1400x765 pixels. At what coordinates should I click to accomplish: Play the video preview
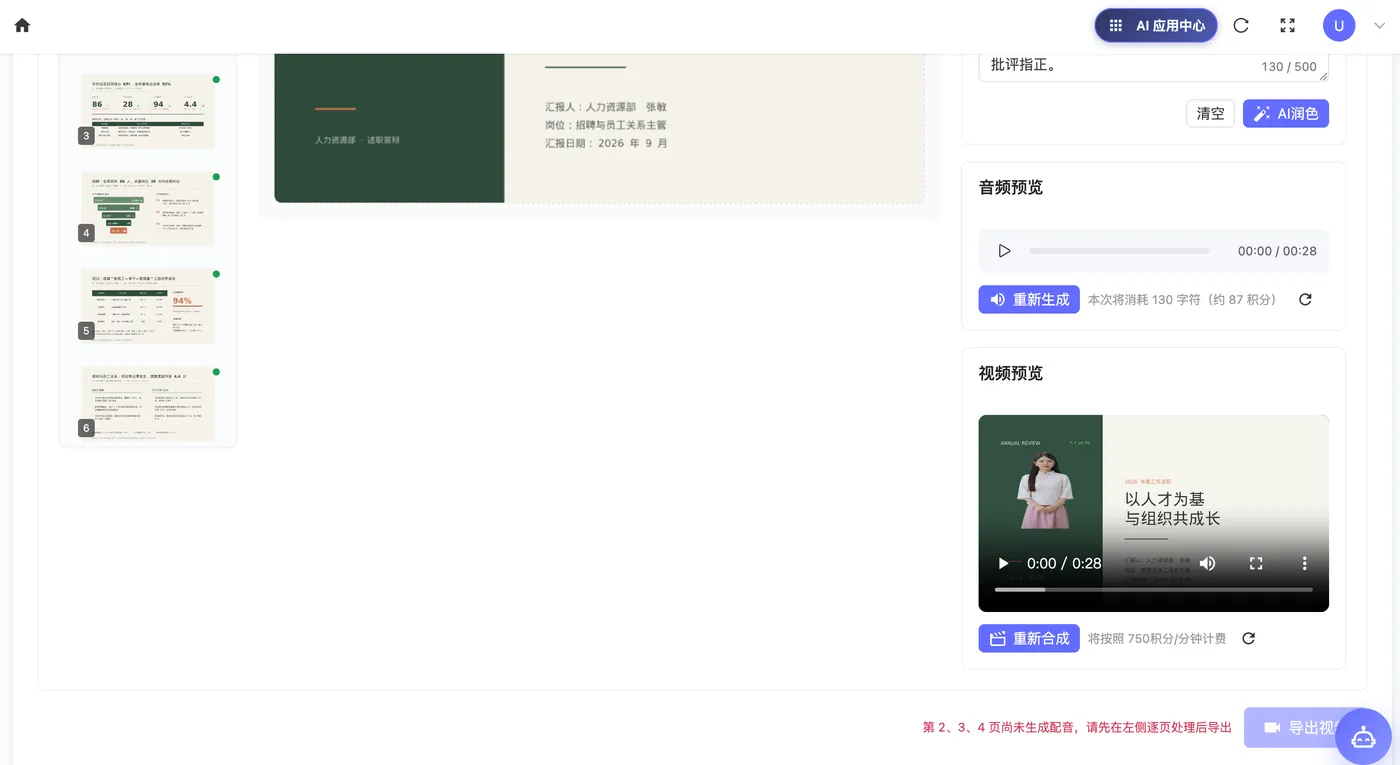click(1003, 563)
